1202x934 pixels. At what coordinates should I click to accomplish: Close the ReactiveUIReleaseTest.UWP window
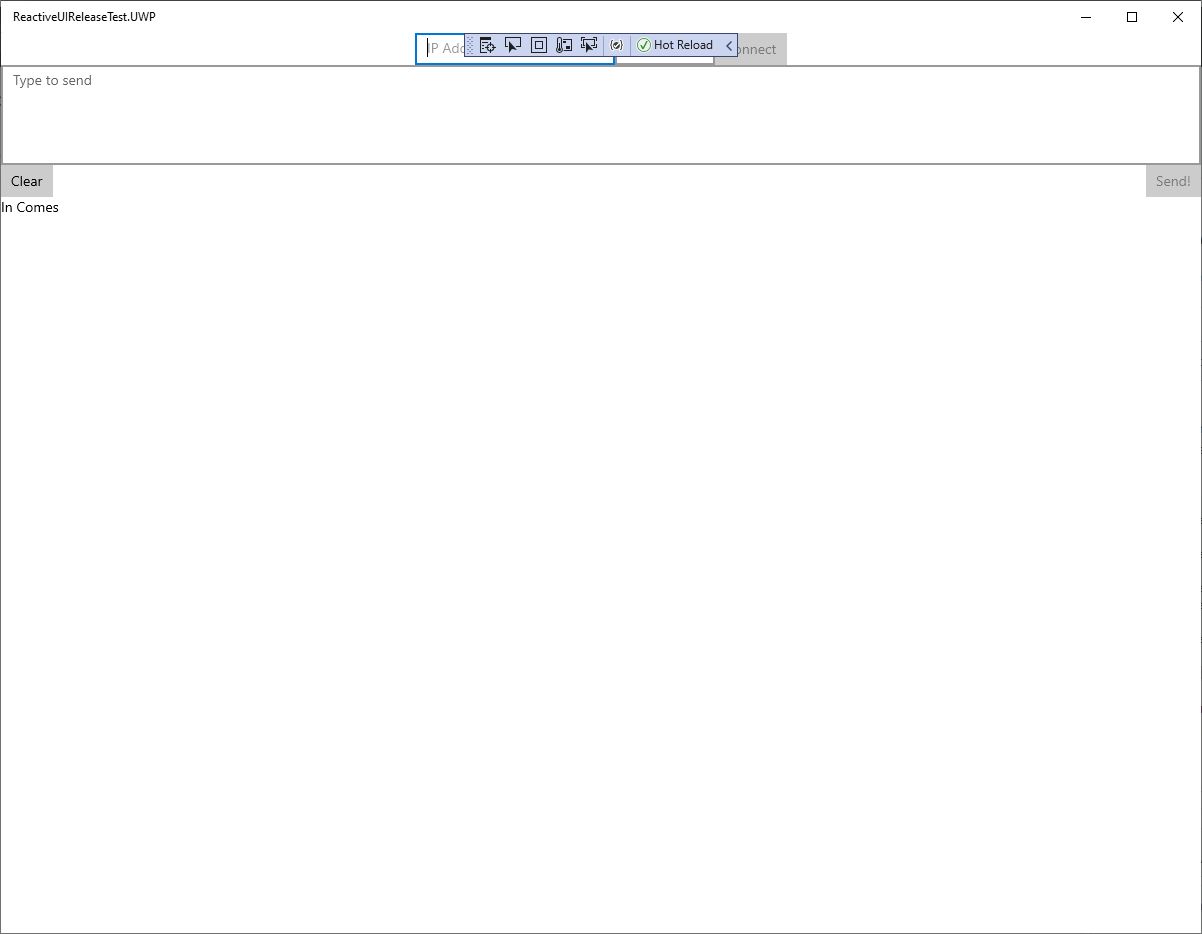(x=1178, y=17)
